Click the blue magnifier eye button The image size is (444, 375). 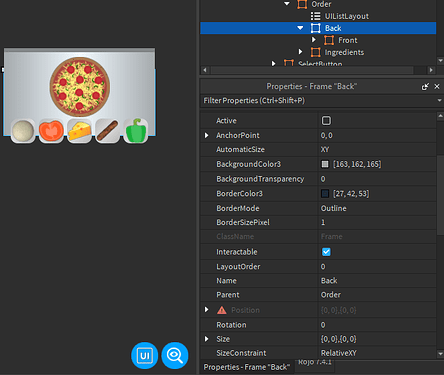[175, 355]
